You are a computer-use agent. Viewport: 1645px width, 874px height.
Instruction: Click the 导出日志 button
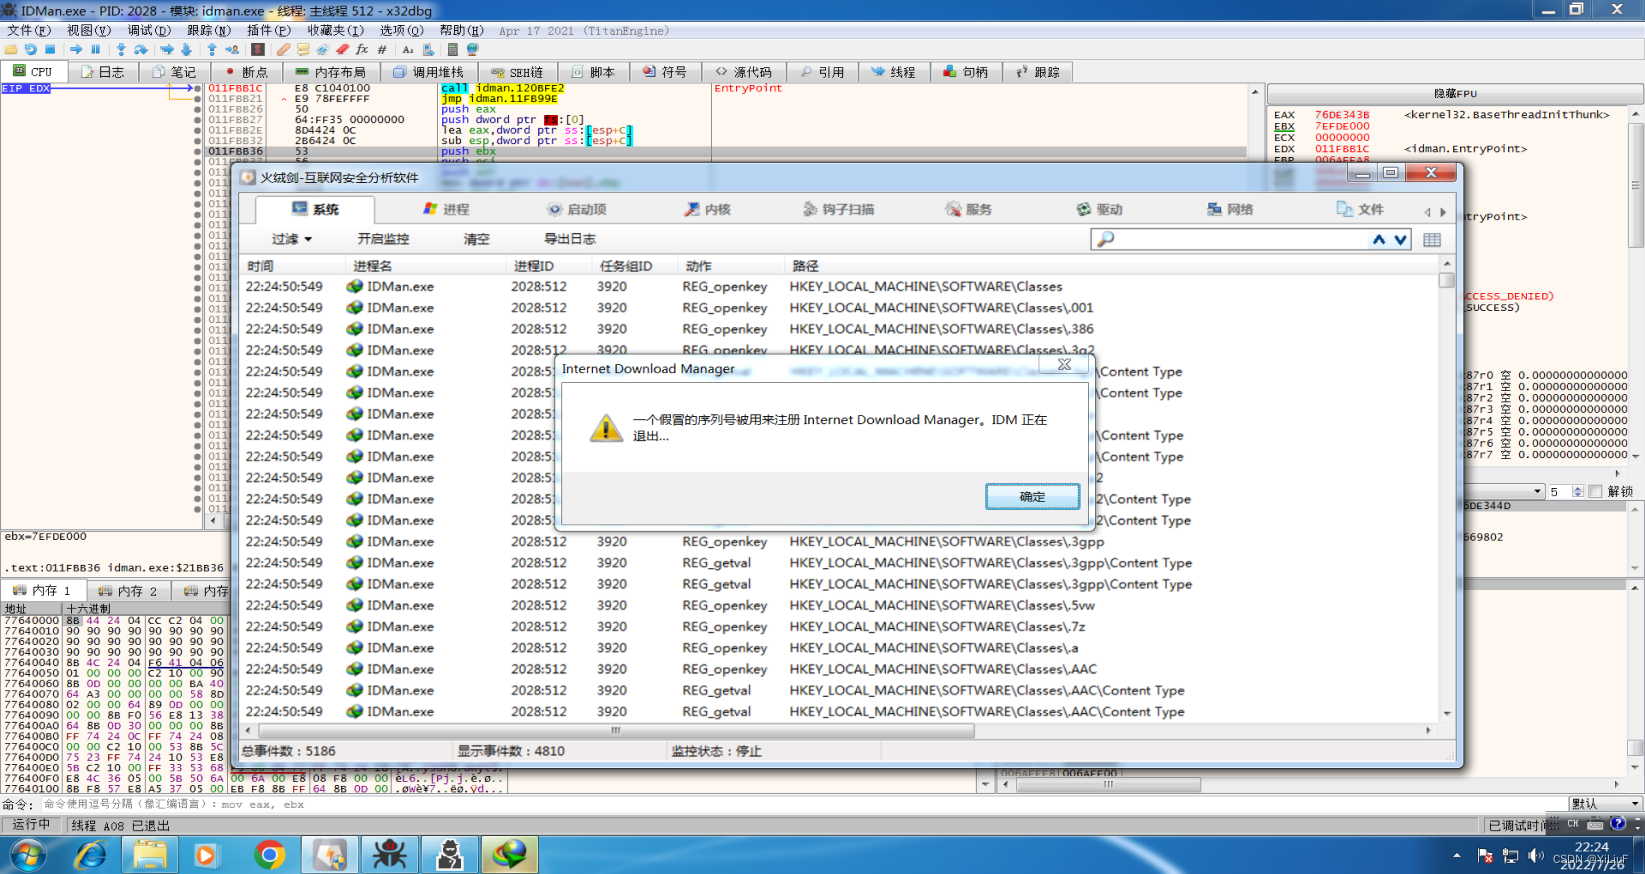pyautogui.click(x=570, y=239)
